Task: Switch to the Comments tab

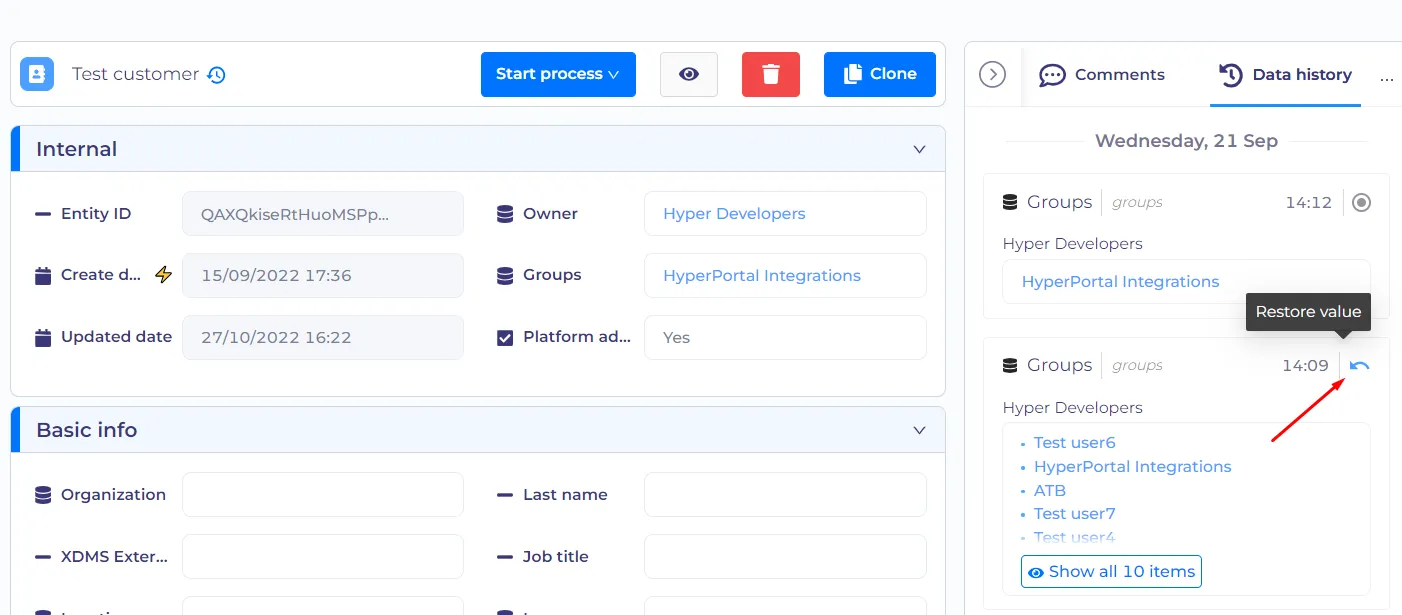Action: coord(1102,75)
